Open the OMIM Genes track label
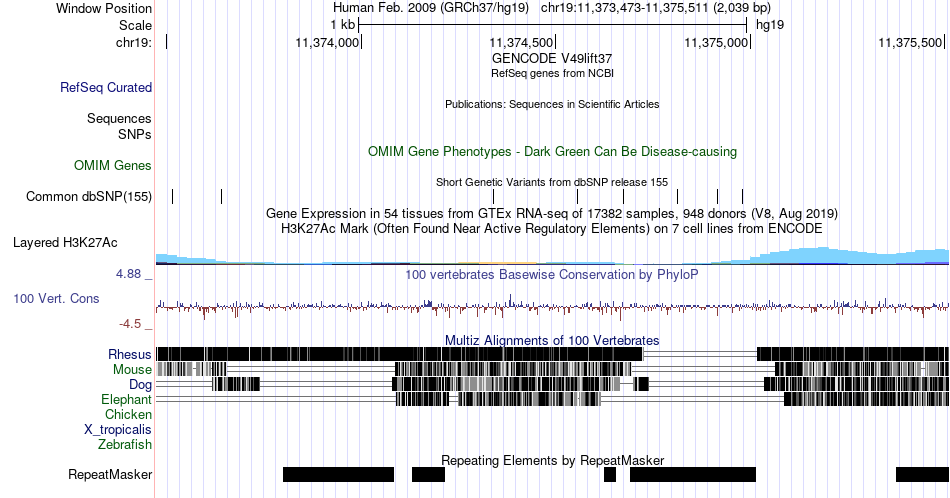This screenshot has height=498, width=950. coord(113,165)
